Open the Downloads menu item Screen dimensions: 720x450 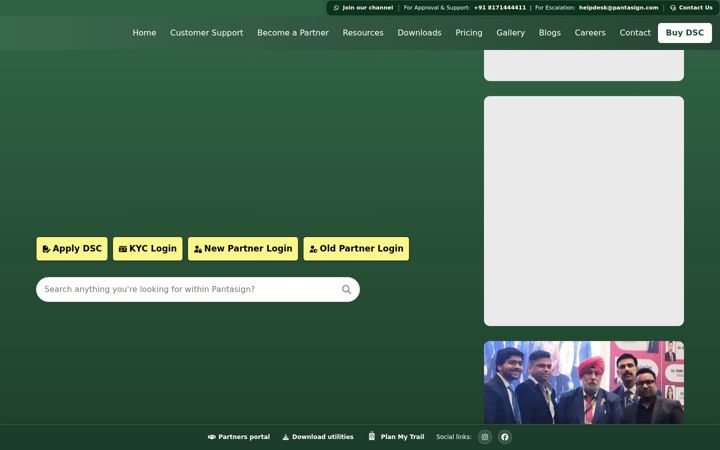pyautogui.click(x=419, y=33)
